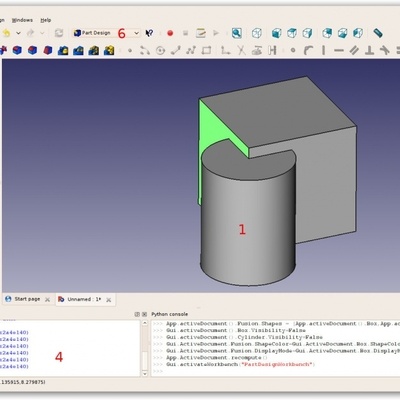
Task: Select the sketcher Circle tool
Action: coord(160,51)
